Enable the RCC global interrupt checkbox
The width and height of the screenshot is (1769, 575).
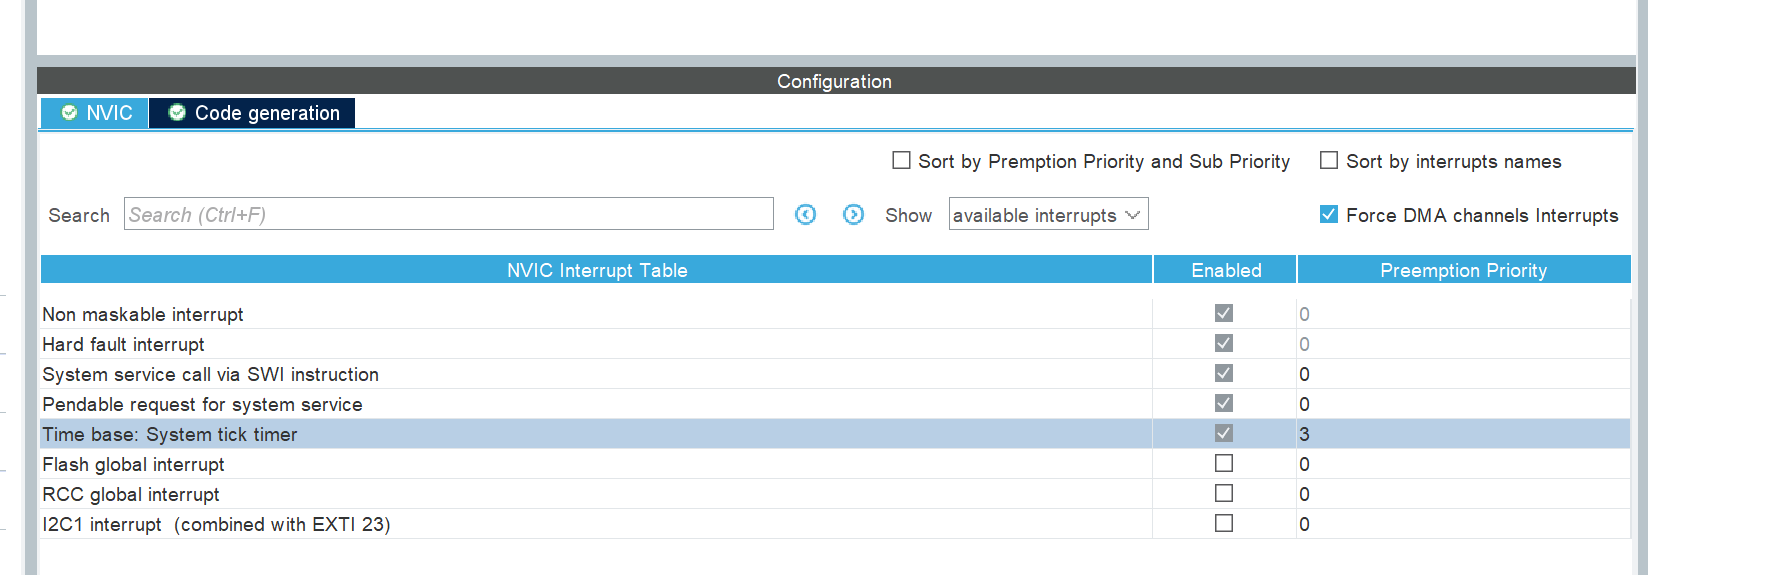(1223, 494)
